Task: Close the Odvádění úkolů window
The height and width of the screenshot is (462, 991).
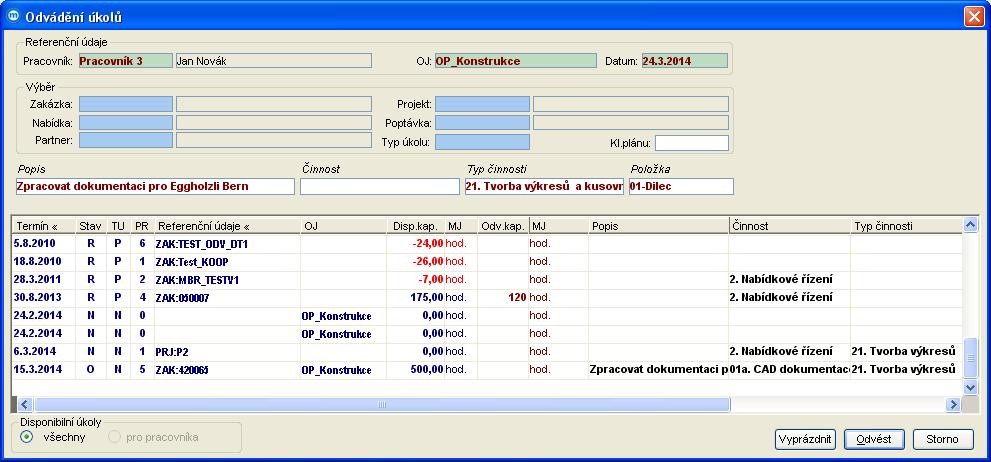Action: click(973, 16)
